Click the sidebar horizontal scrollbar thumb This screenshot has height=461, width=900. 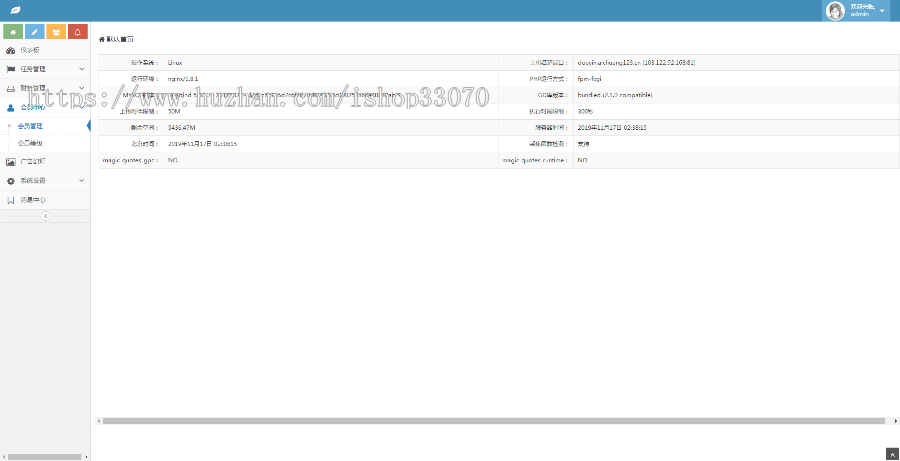(43, 458)
